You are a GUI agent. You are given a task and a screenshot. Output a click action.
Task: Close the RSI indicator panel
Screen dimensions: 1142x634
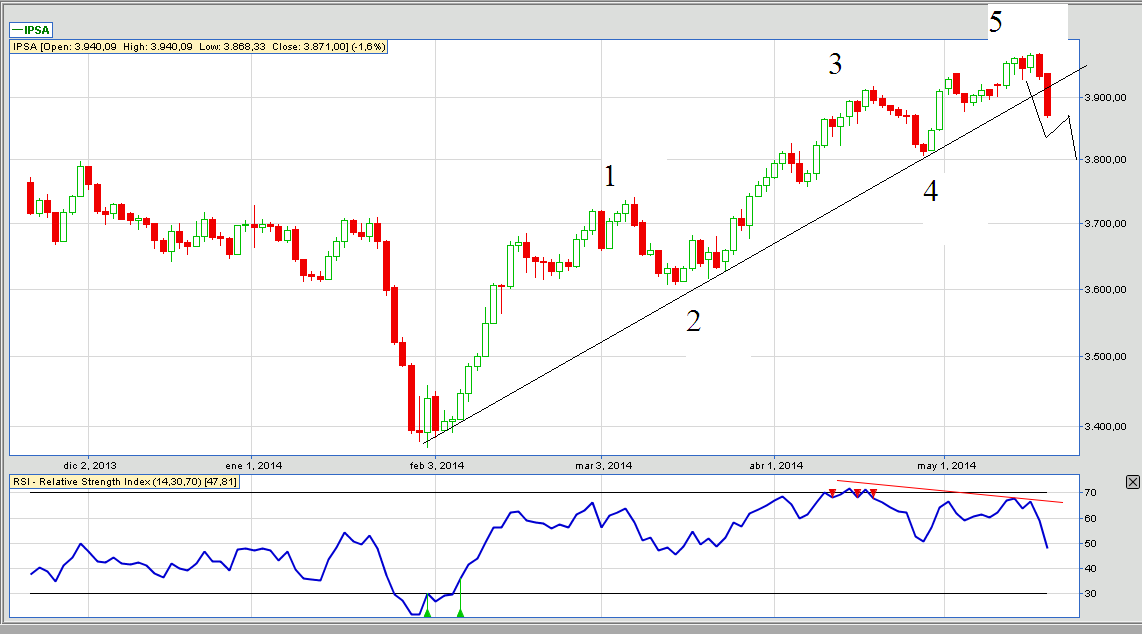pos(1133,482)
